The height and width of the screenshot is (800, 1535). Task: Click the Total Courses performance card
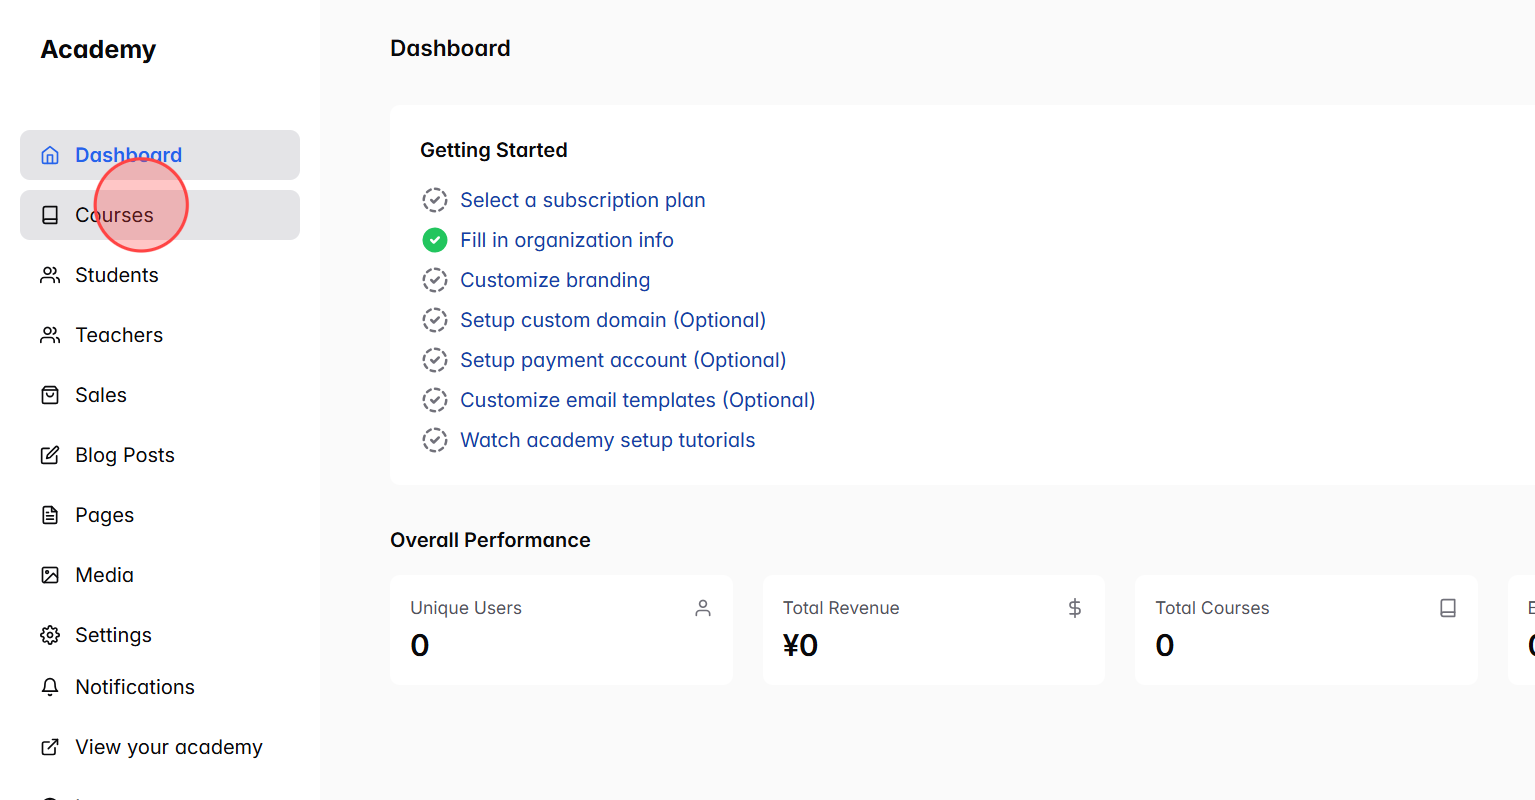[x=1307, y=630]
